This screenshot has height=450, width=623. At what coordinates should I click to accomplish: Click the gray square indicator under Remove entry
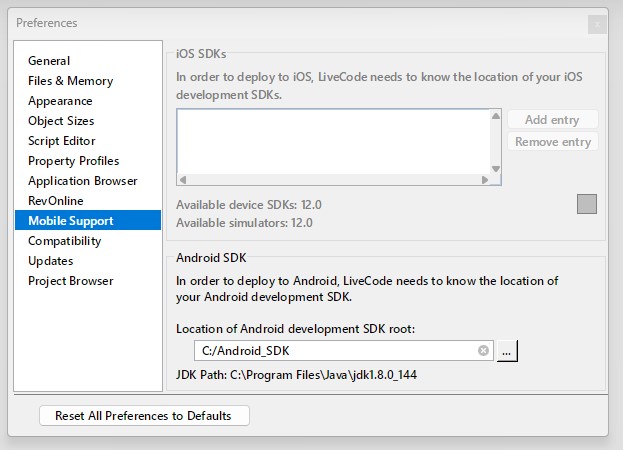587,204
